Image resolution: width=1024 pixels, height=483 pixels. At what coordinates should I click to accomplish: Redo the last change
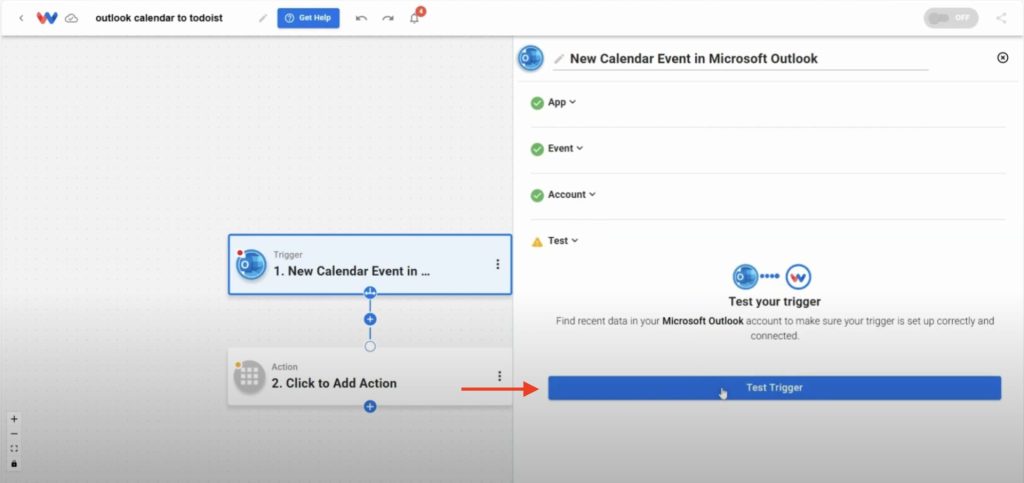[x=388, y=18]
